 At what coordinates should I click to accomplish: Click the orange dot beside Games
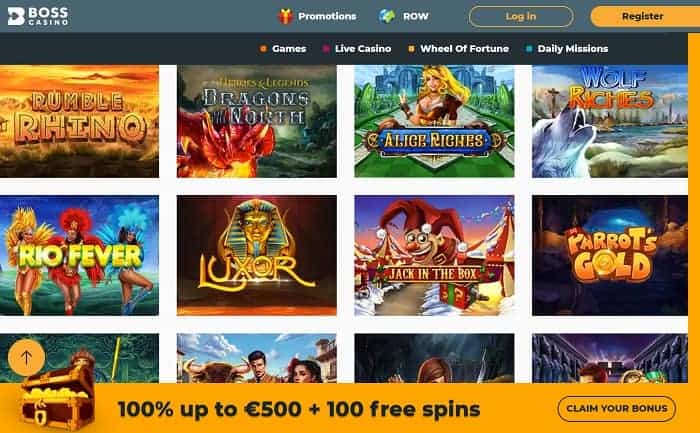[x=263, y=49]
